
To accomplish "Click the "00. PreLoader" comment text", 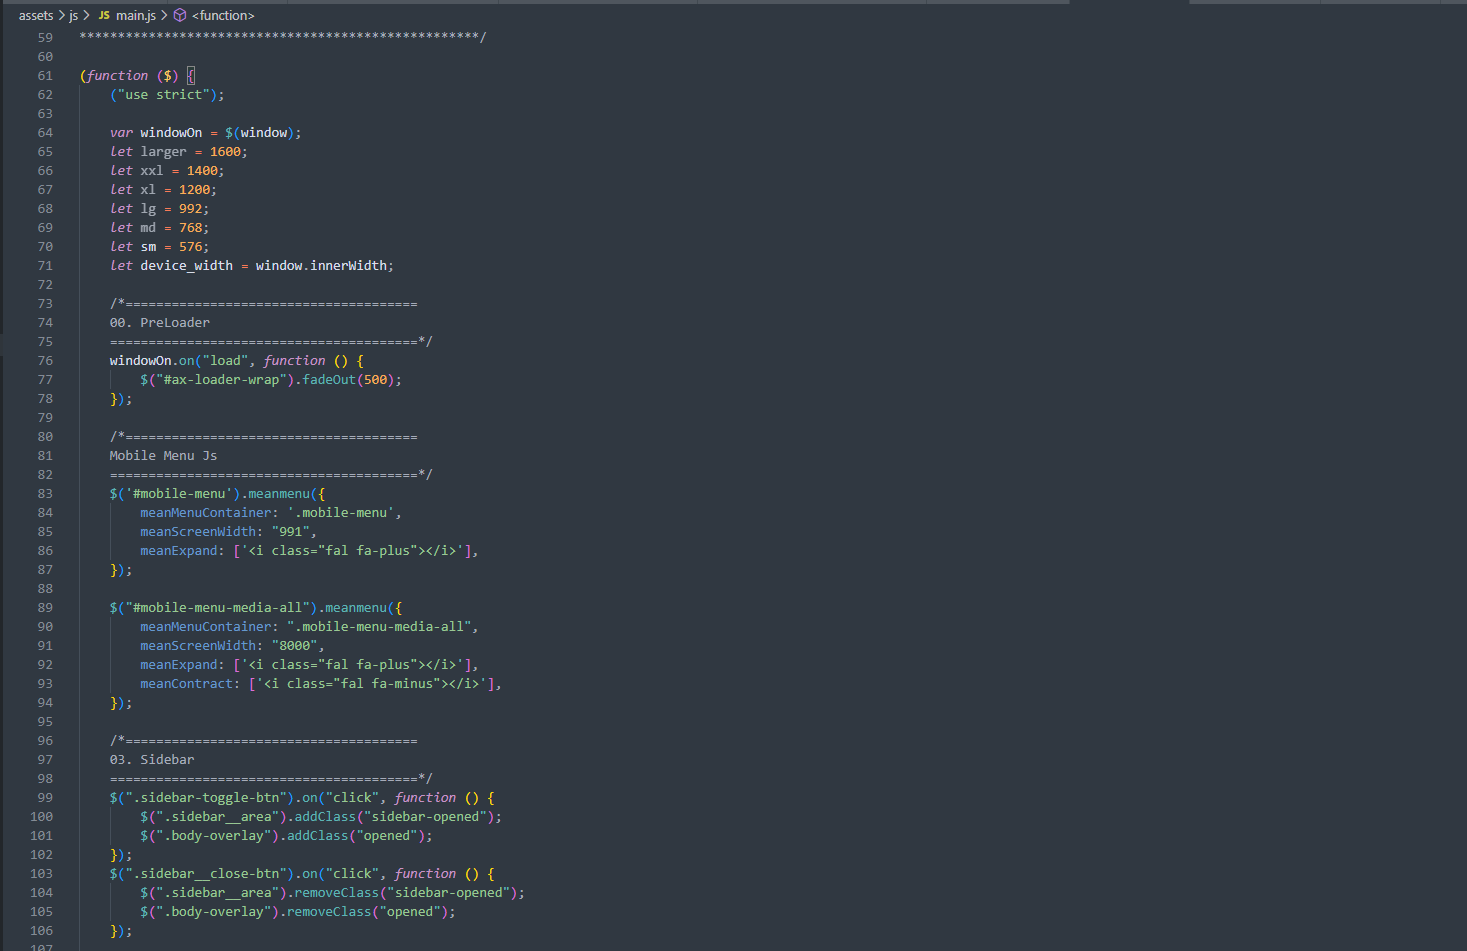I will pos(160,323).
